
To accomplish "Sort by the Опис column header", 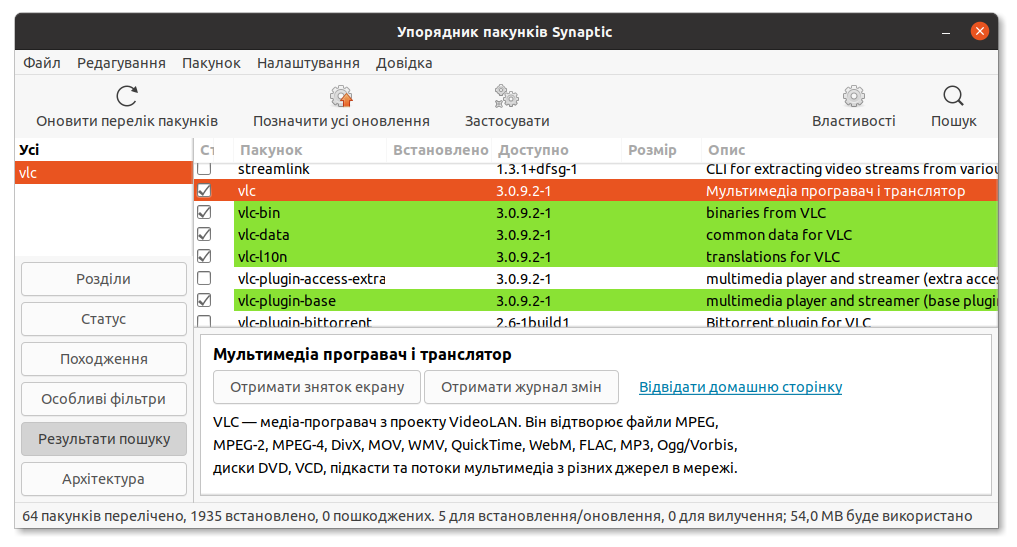I will (x=850, y=150).
